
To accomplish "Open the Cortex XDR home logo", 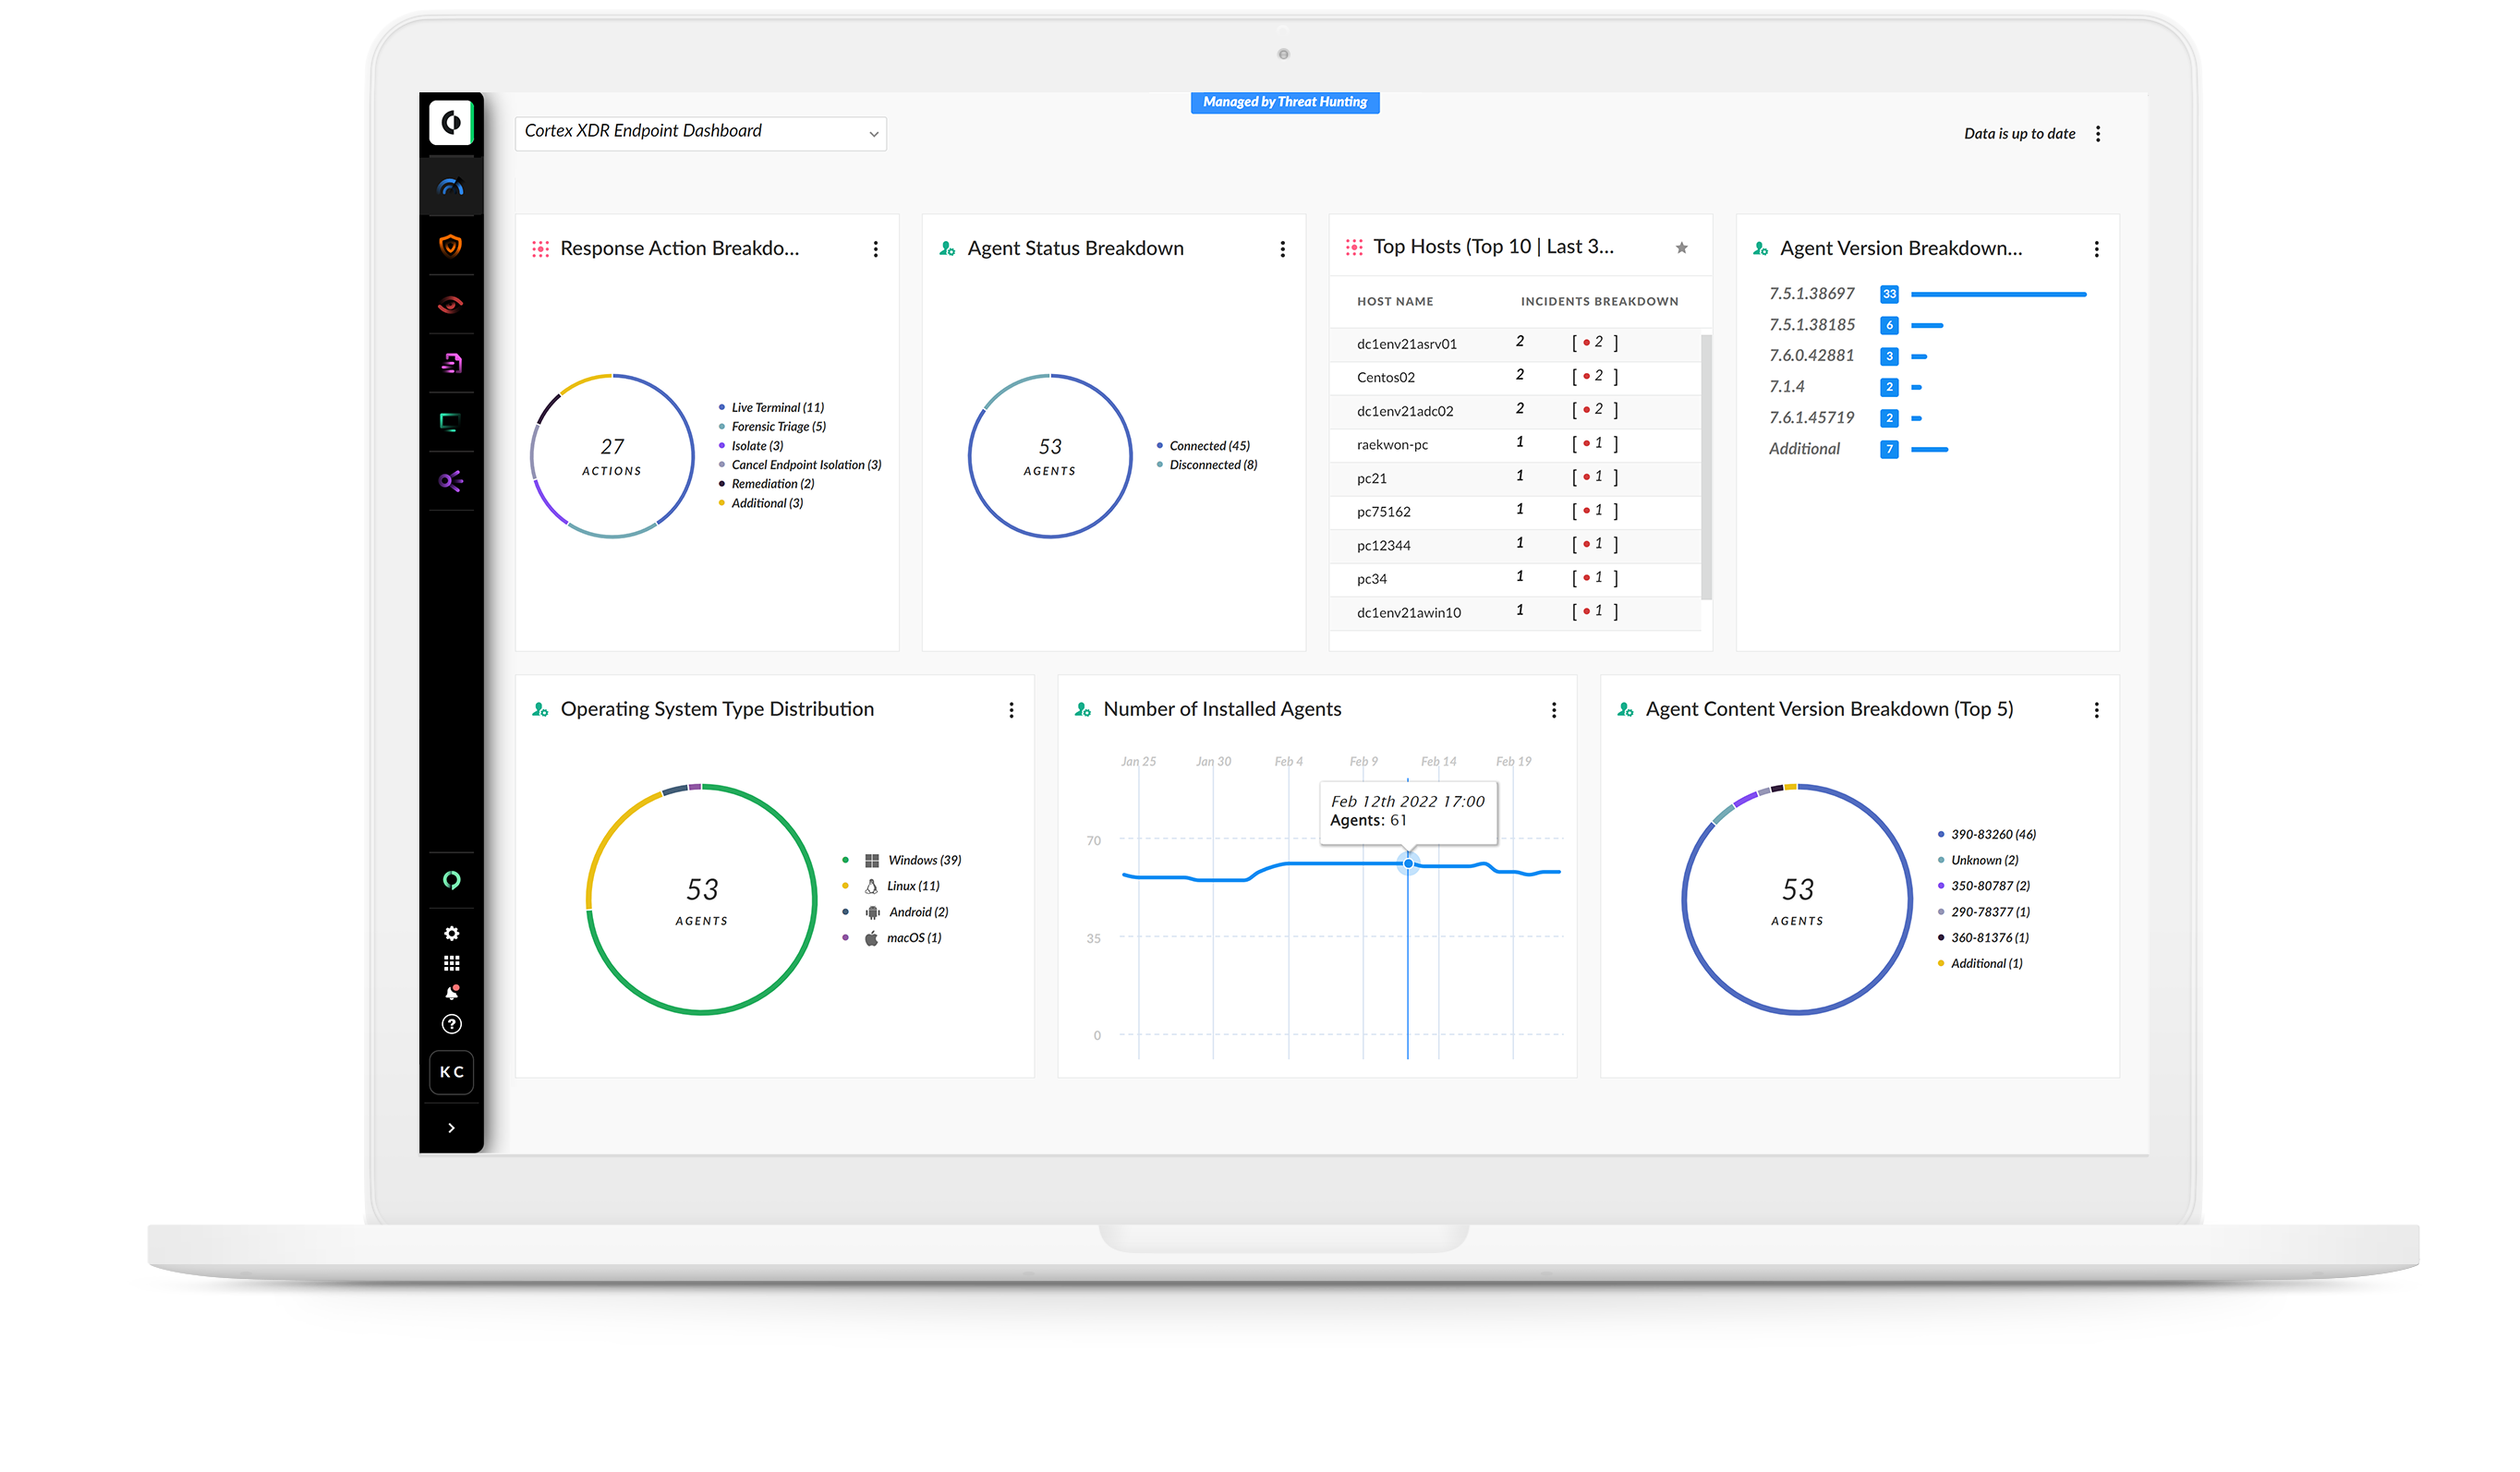I will pos(451,124).
